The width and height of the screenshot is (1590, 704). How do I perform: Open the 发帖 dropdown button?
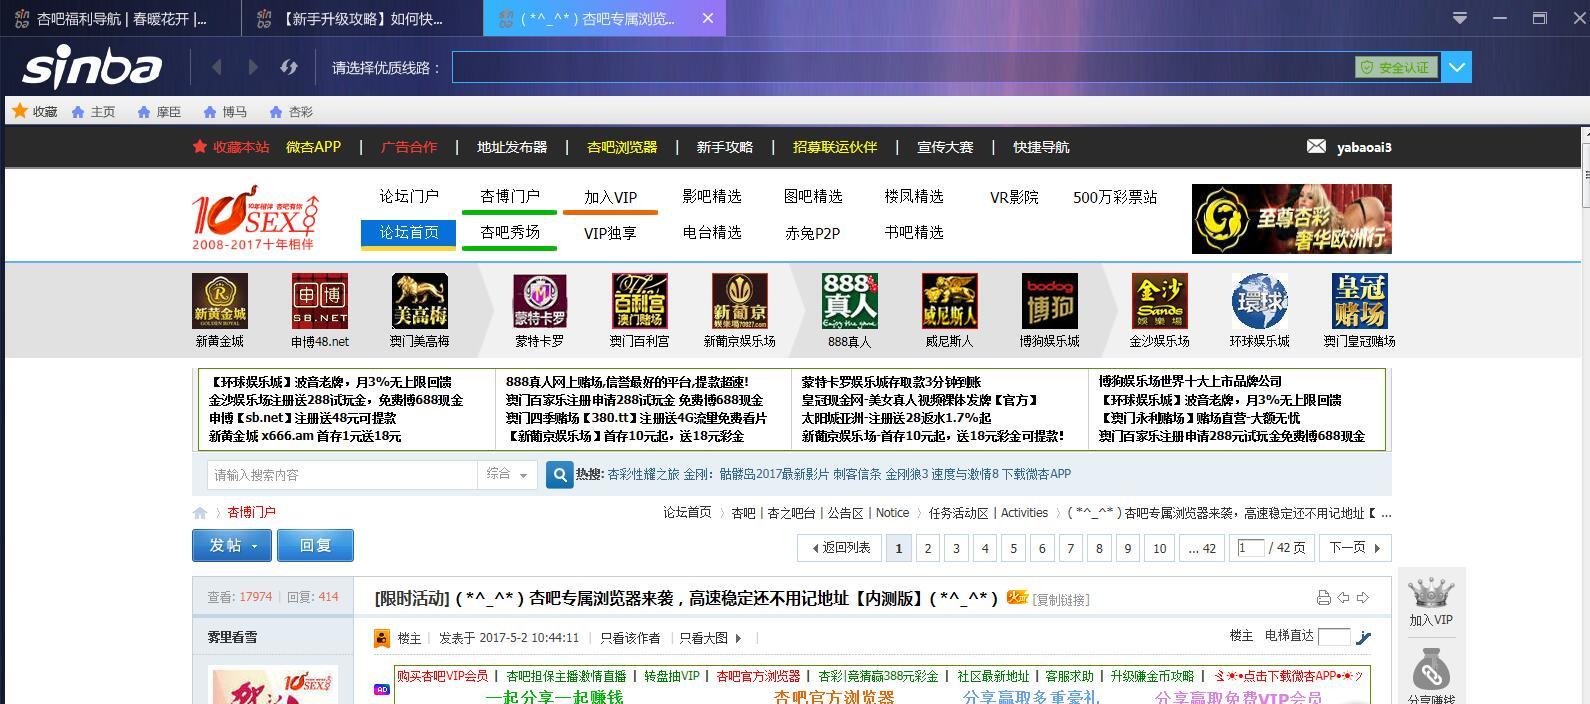pos(232,545)
